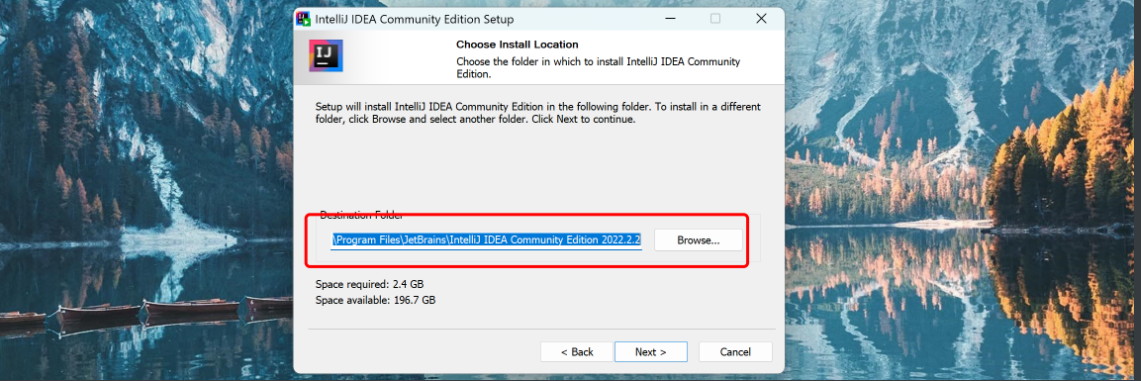
Task: Click the setup instructions paragraph
Action: pyautogui.click(x=538, y=113)
